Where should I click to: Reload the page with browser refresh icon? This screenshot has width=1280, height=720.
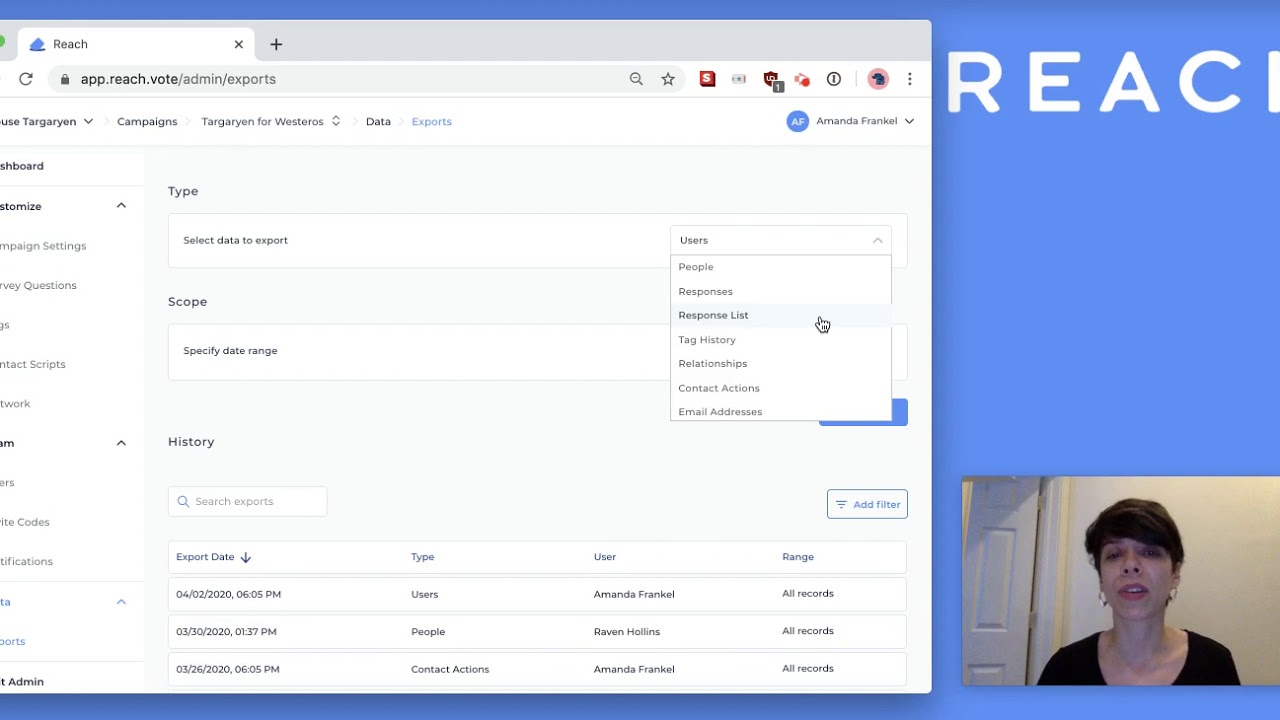(26, 79)
